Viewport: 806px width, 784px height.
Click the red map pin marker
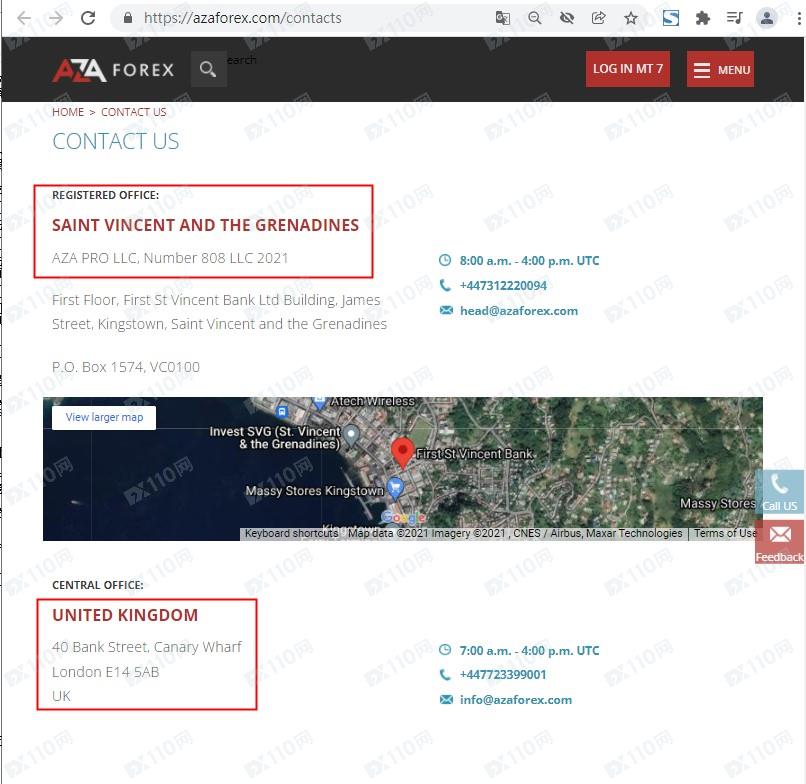click(402, 453)
